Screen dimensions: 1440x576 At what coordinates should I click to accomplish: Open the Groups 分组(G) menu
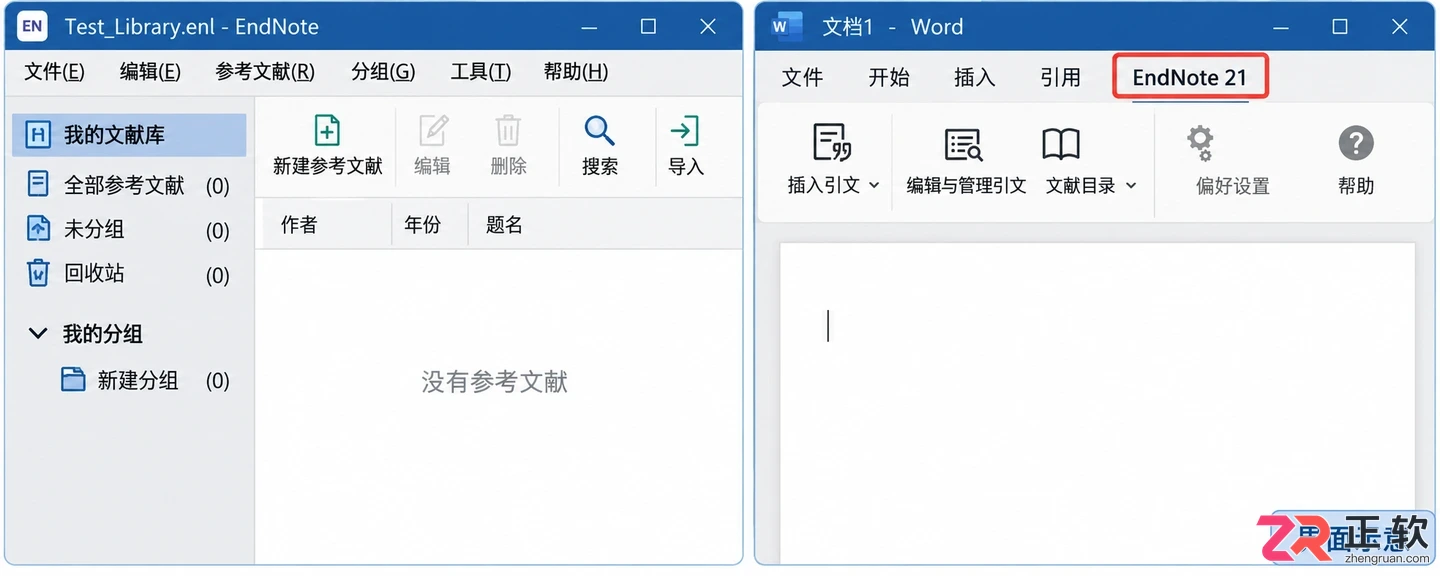(x=383, y=72)
